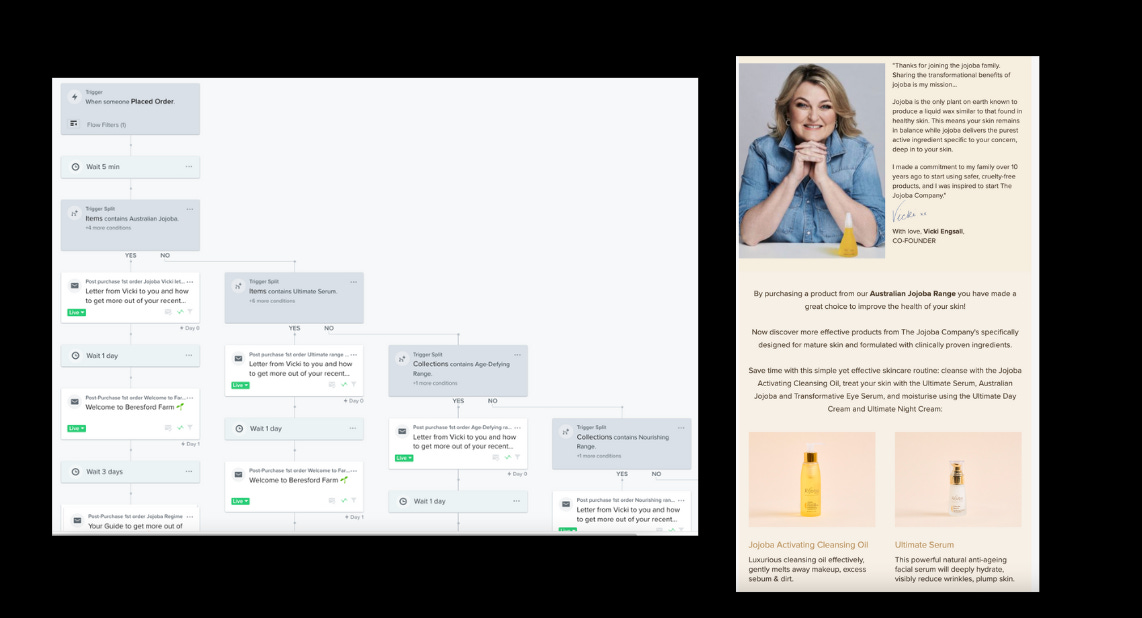Click clock icon on Wait 1 day below Ultimate range email
This screenshot has height=618, width=1142.
pyautogui.click(x=239, y=429)
